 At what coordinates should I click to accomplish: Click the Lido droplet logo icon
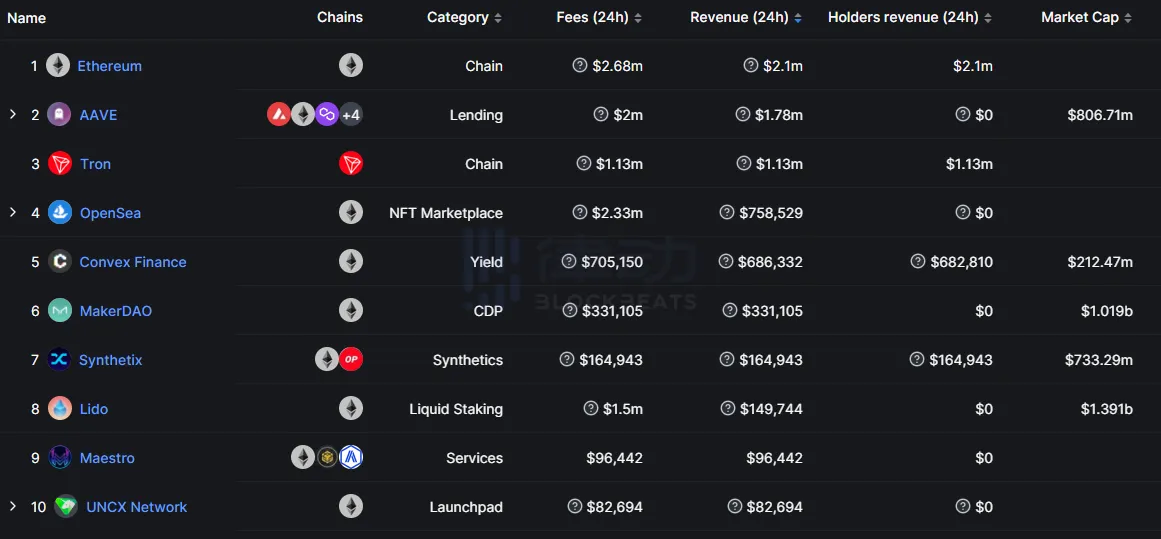click(60, 409)
